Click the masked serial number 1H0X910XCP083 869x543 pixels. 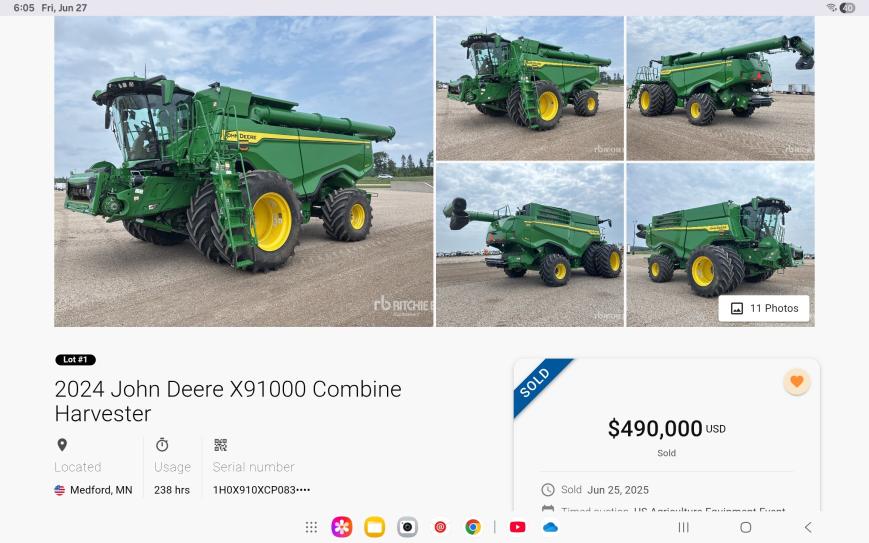pos(261,490)
